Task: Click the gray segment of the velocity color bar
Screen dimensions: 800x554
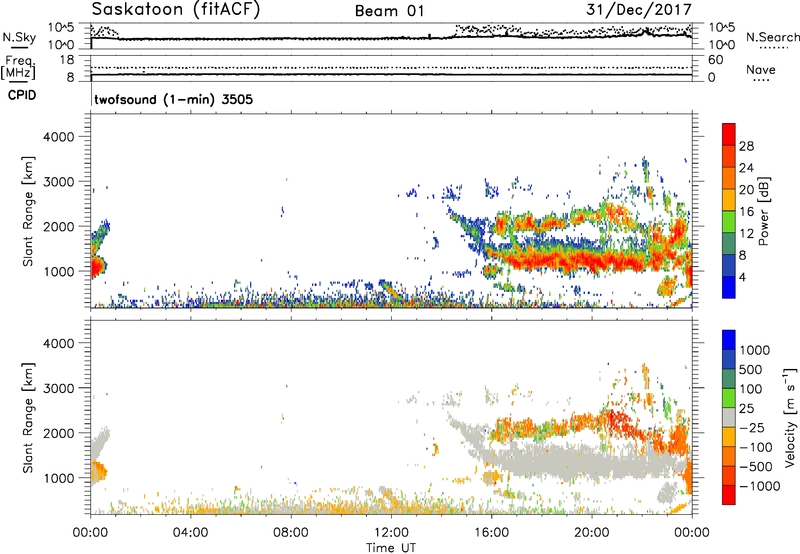Action: tap(729, 418)
